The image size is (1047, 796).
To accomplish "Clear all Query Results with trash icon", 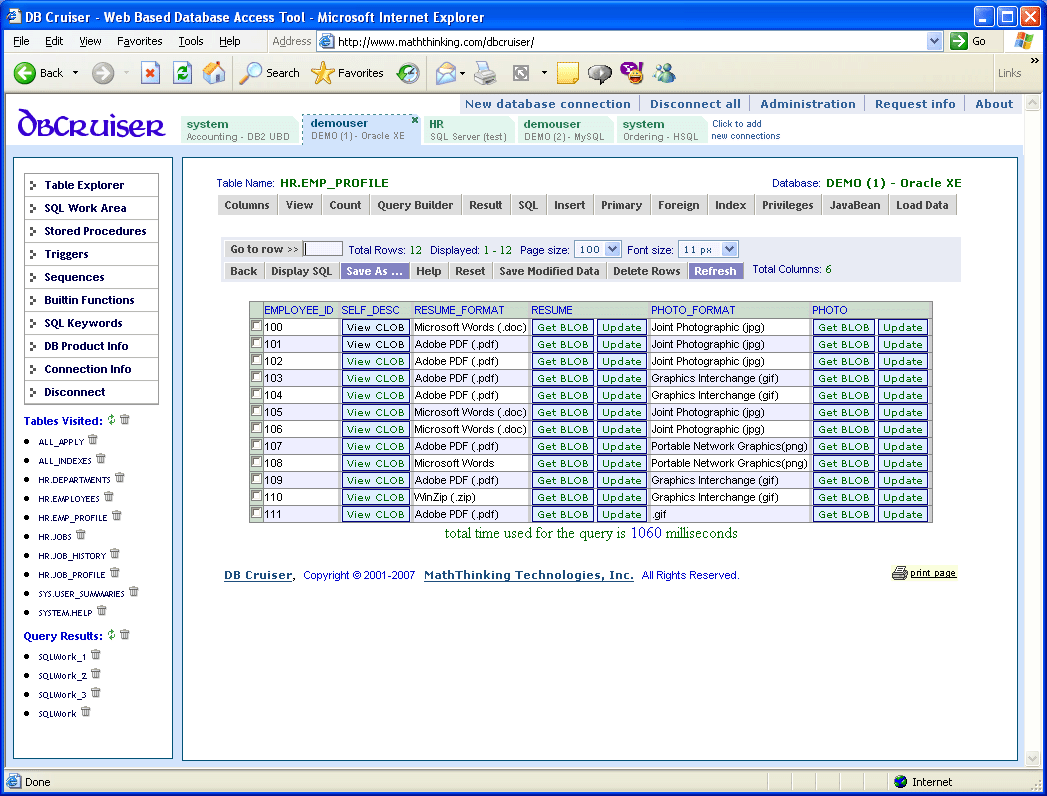I will click(125, 635).
